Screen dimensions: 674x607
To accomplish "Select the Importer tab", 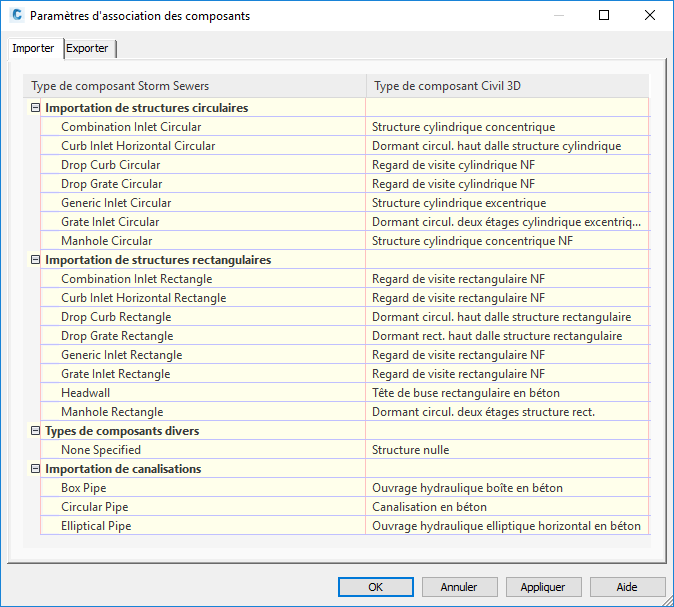I will tap(33, 48).
